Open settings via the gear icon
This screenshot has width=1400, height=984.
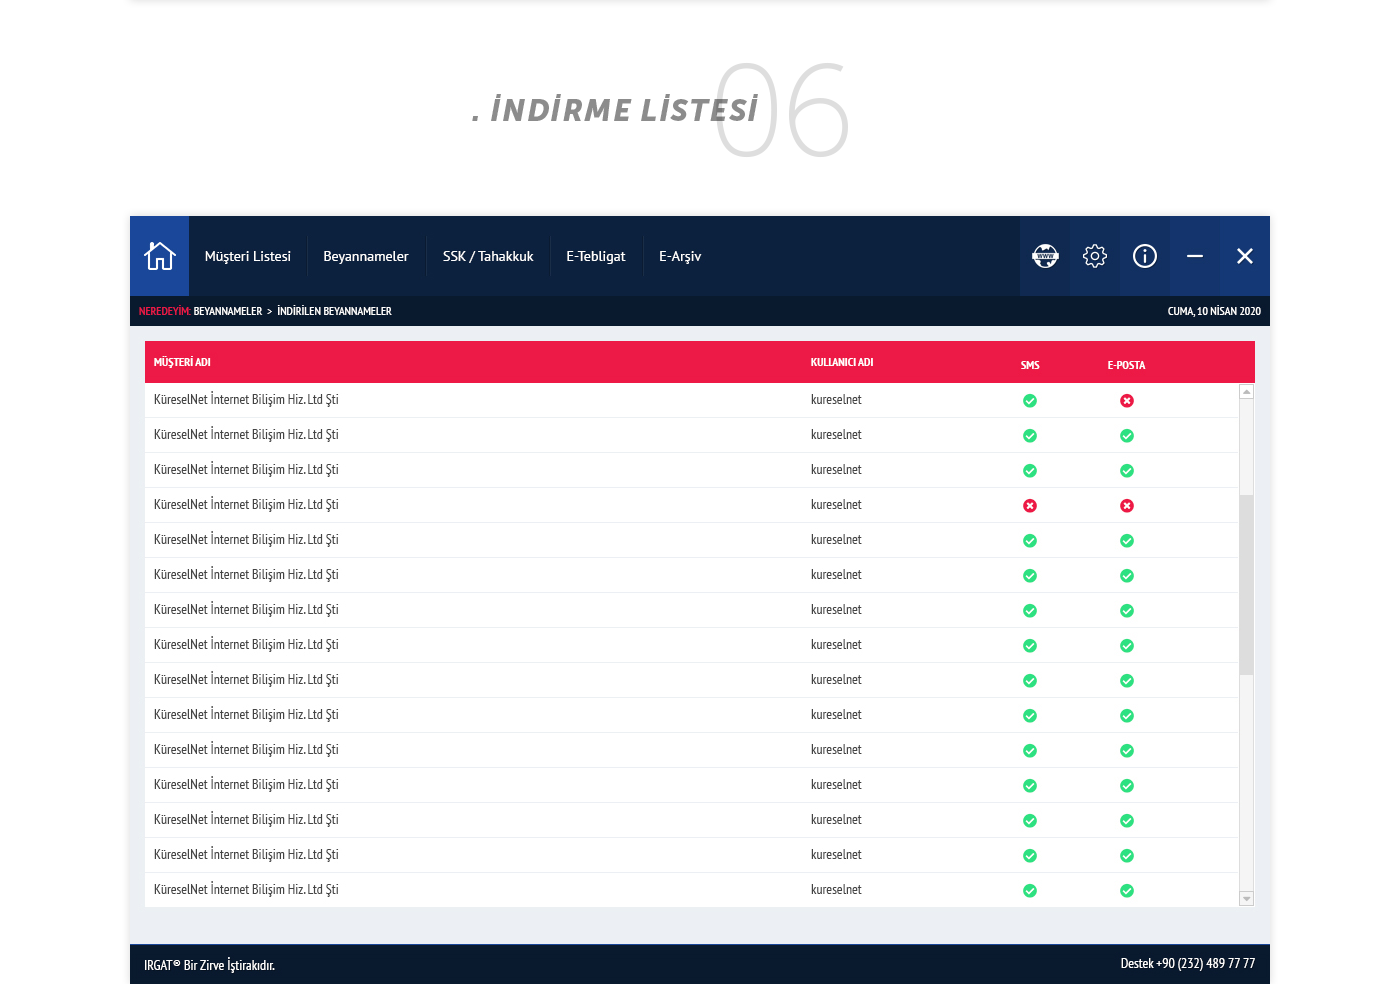[1095, 256]
